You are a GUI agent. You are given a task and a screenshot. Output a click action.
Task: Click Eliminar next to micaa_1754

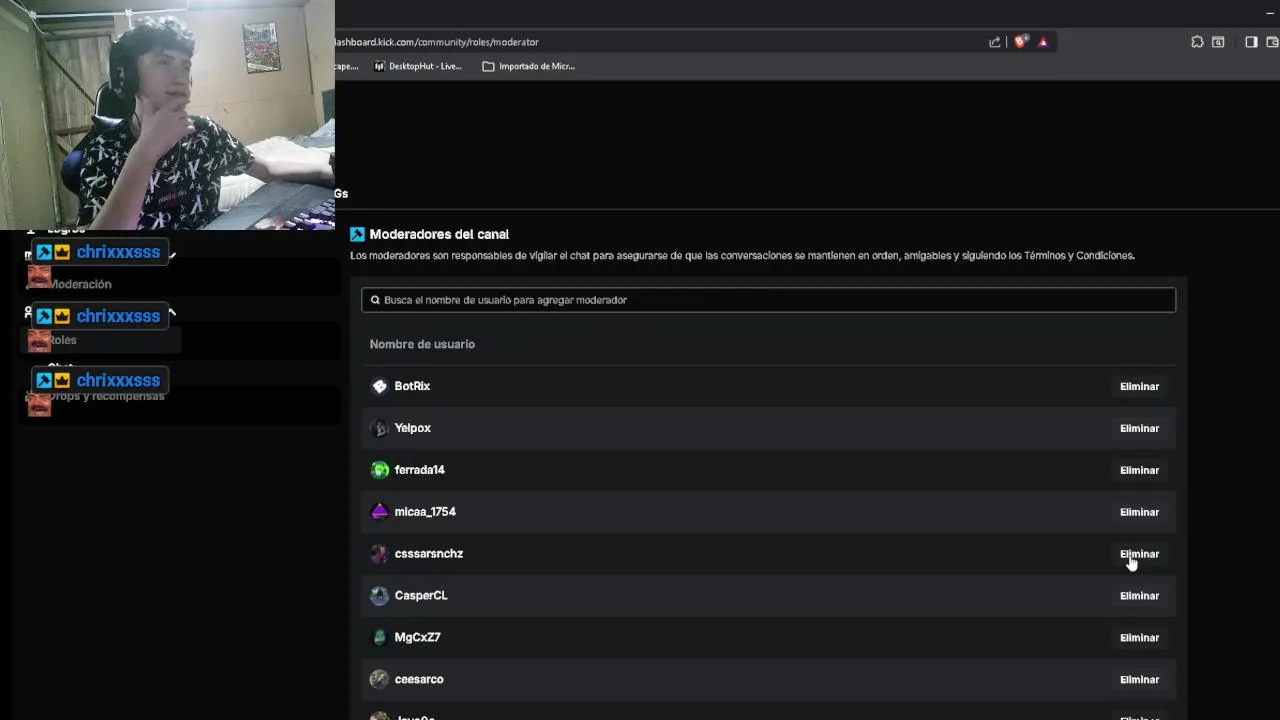(1139, 512)
